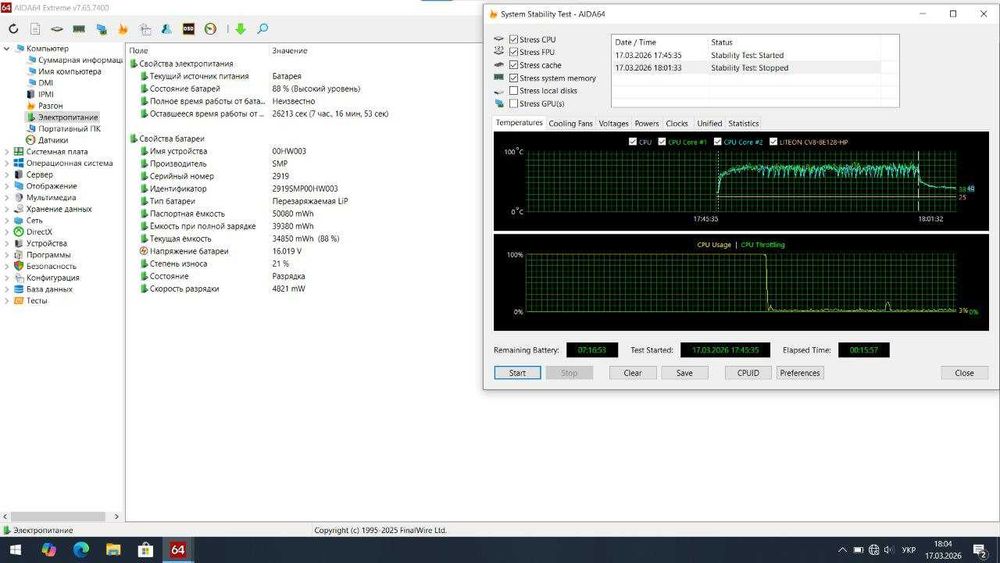The width and height of the screenshot is (1000, 563).
Task: Toggle the Stress FPU checkbox
Action: point(513,52)
